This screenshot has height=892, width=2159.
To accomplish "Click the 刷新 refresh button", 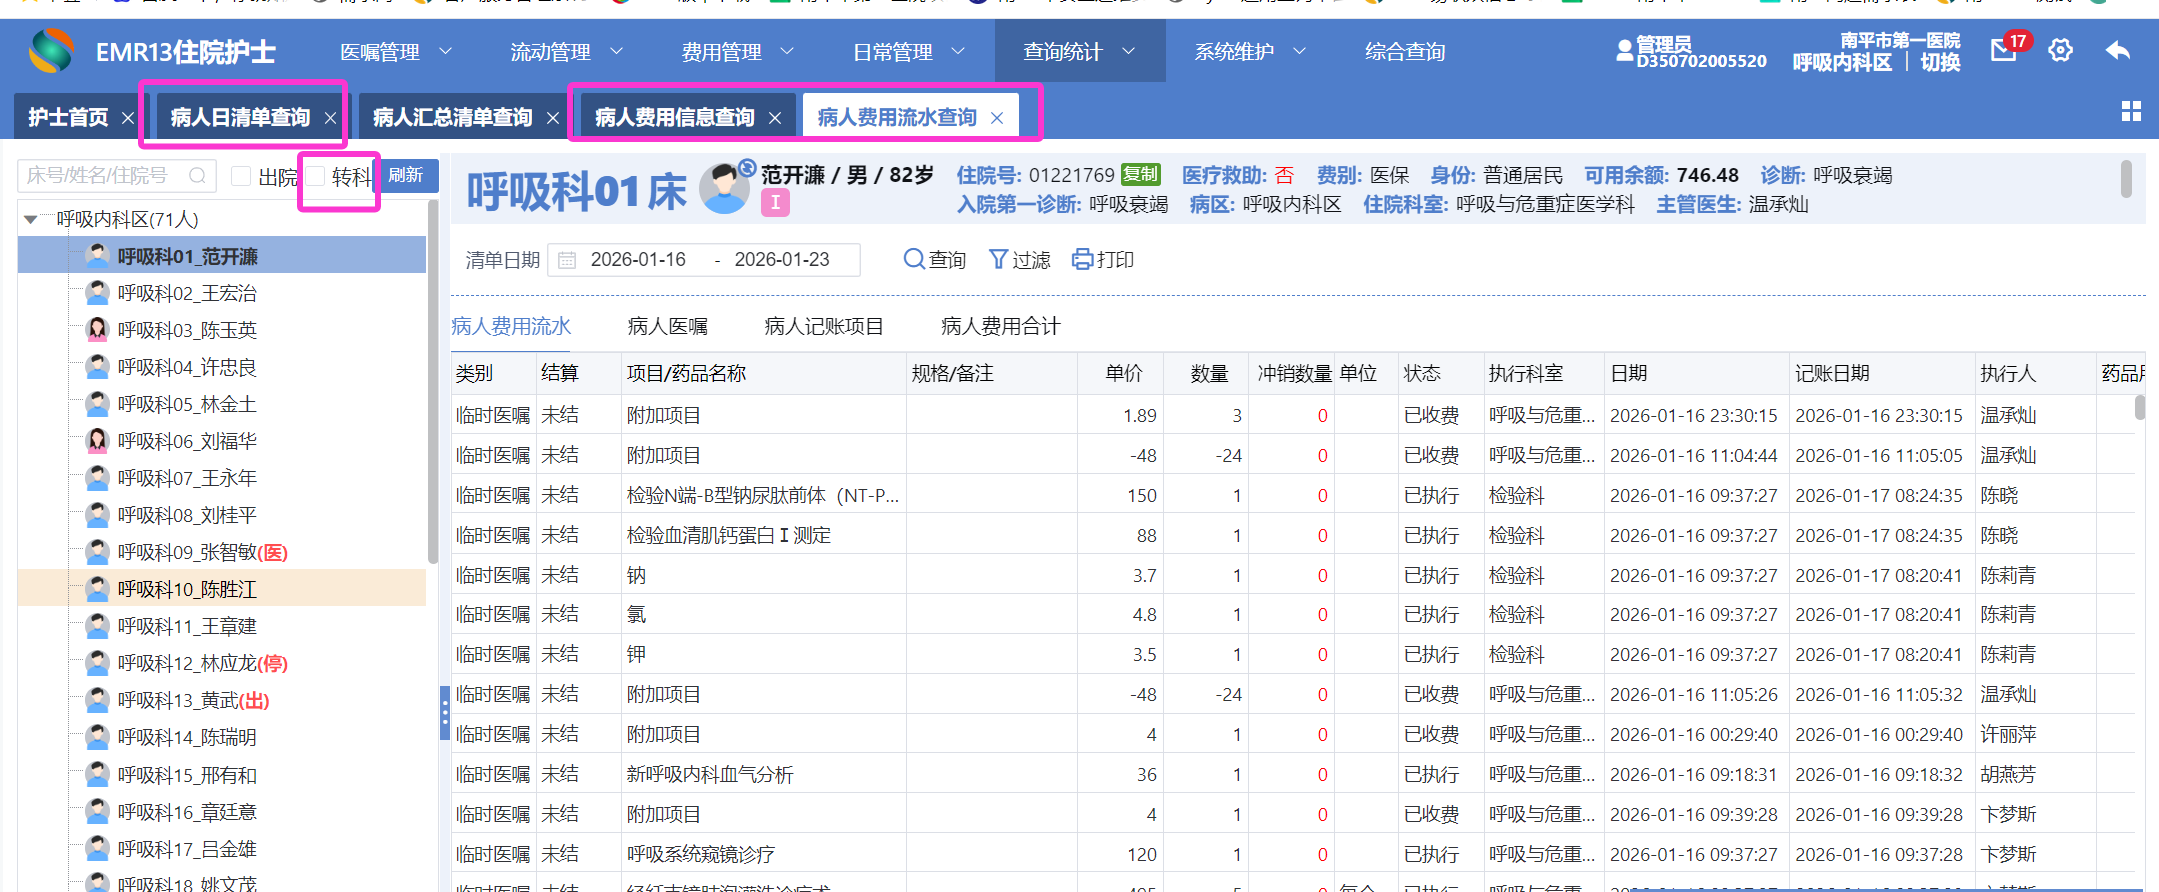I will (x=406, y=175).
